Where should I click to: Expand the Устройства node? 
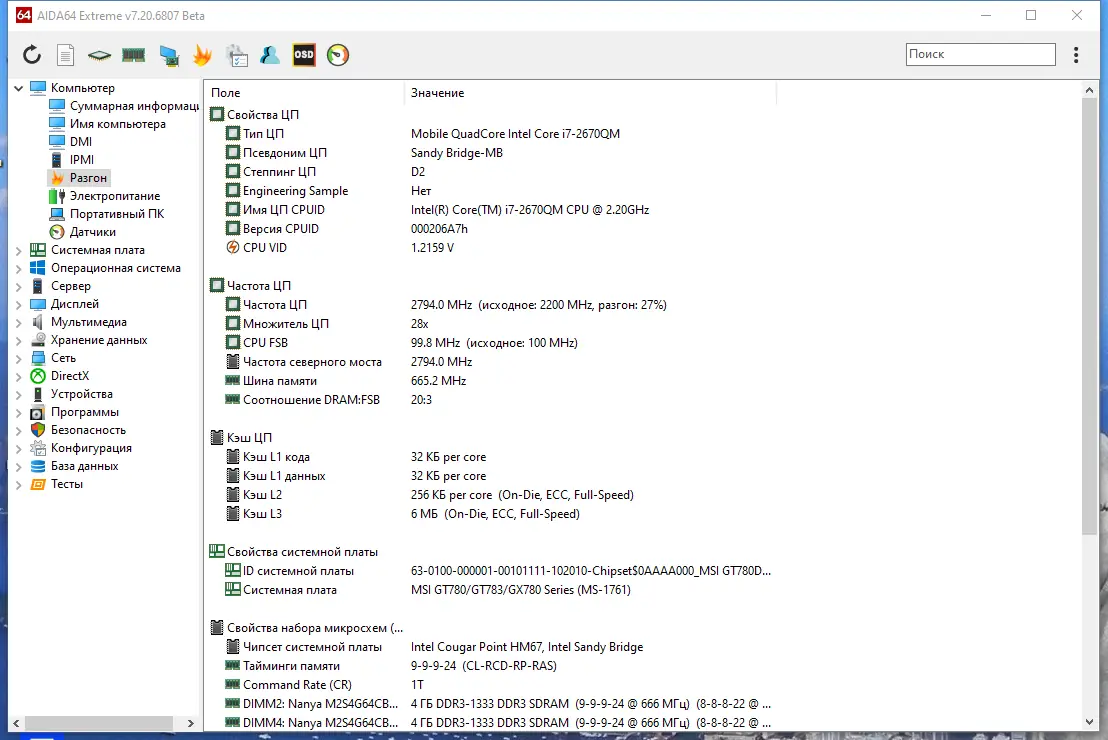pos(18,394)
